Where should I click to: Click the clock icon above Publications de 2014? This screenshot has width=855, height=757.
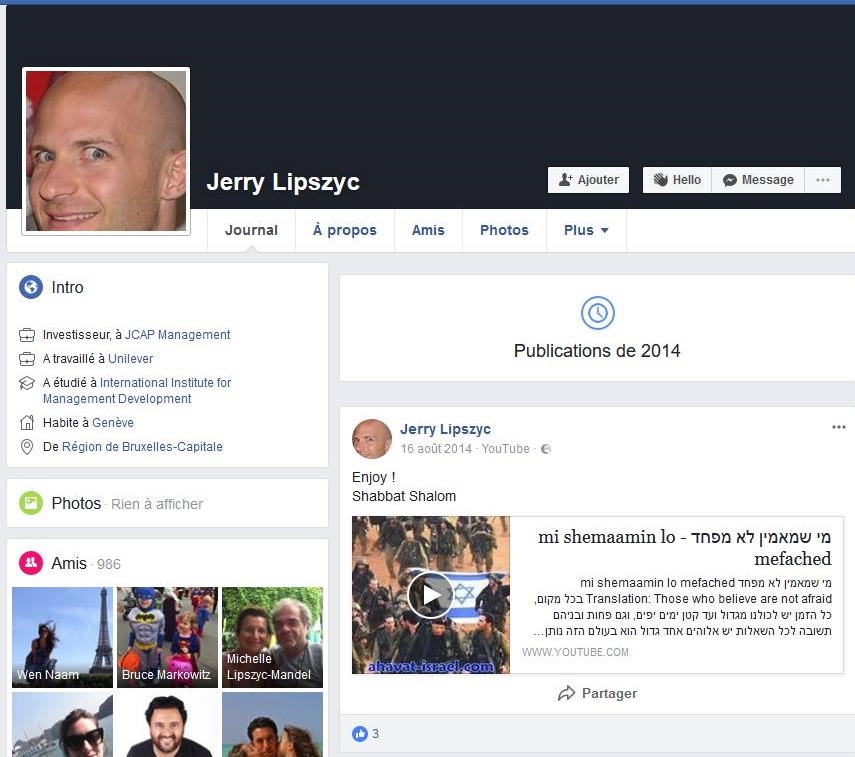[x=597, y=314]
